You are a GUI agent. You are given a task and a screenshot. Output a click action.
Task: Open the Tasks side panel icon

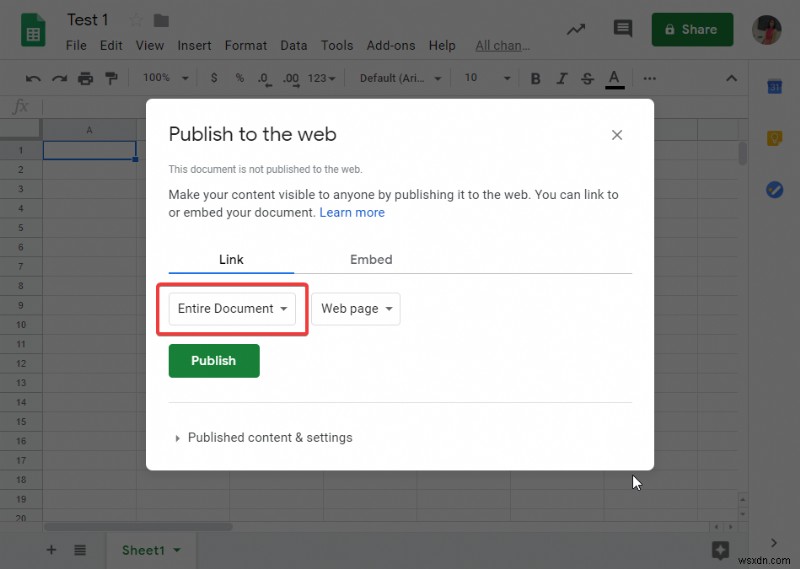coord(774,190)
